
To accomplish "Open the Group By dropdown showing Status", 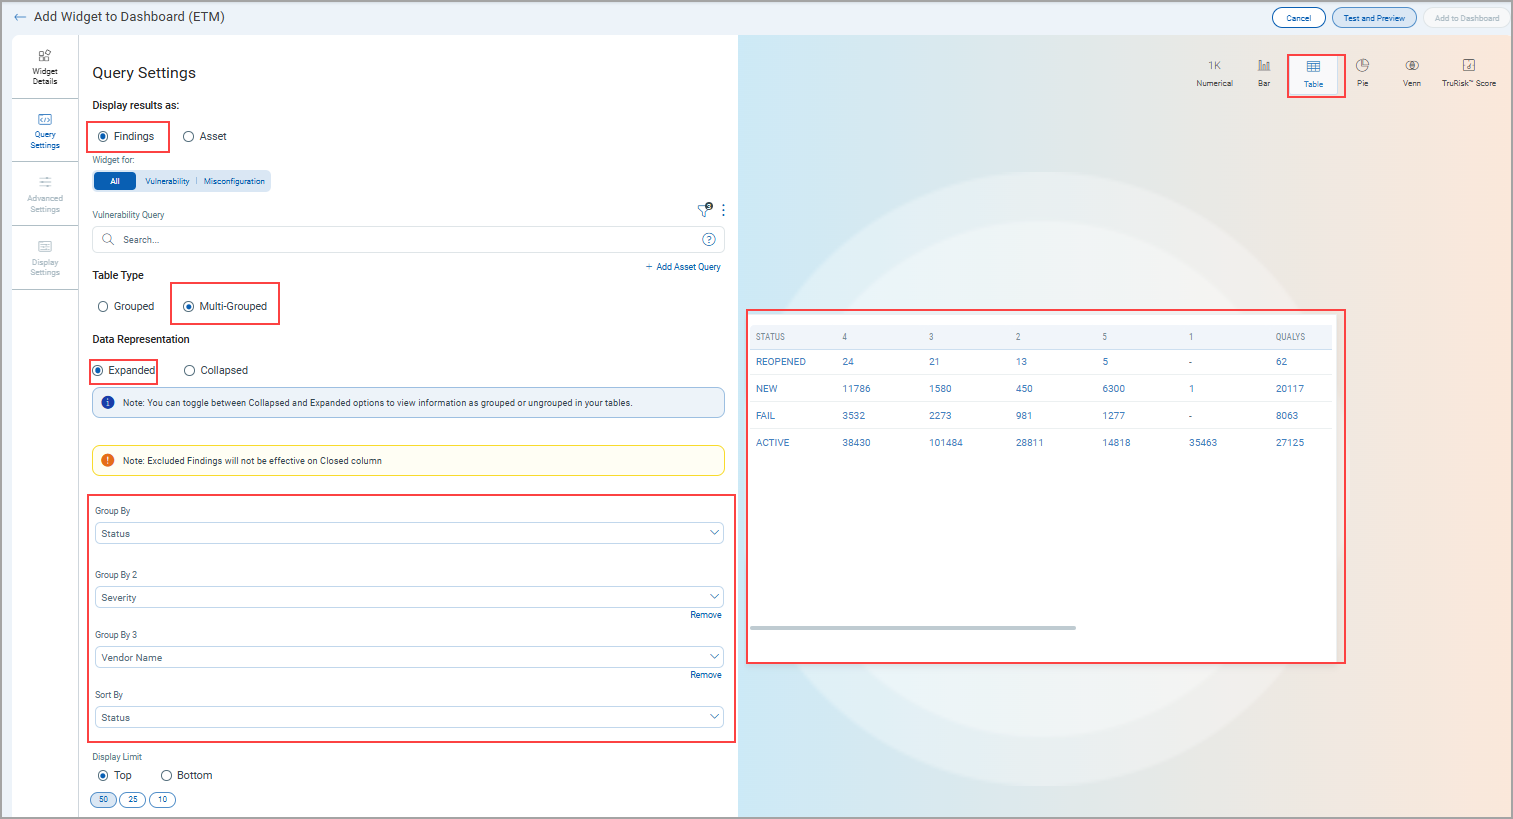I will point(408,533).
